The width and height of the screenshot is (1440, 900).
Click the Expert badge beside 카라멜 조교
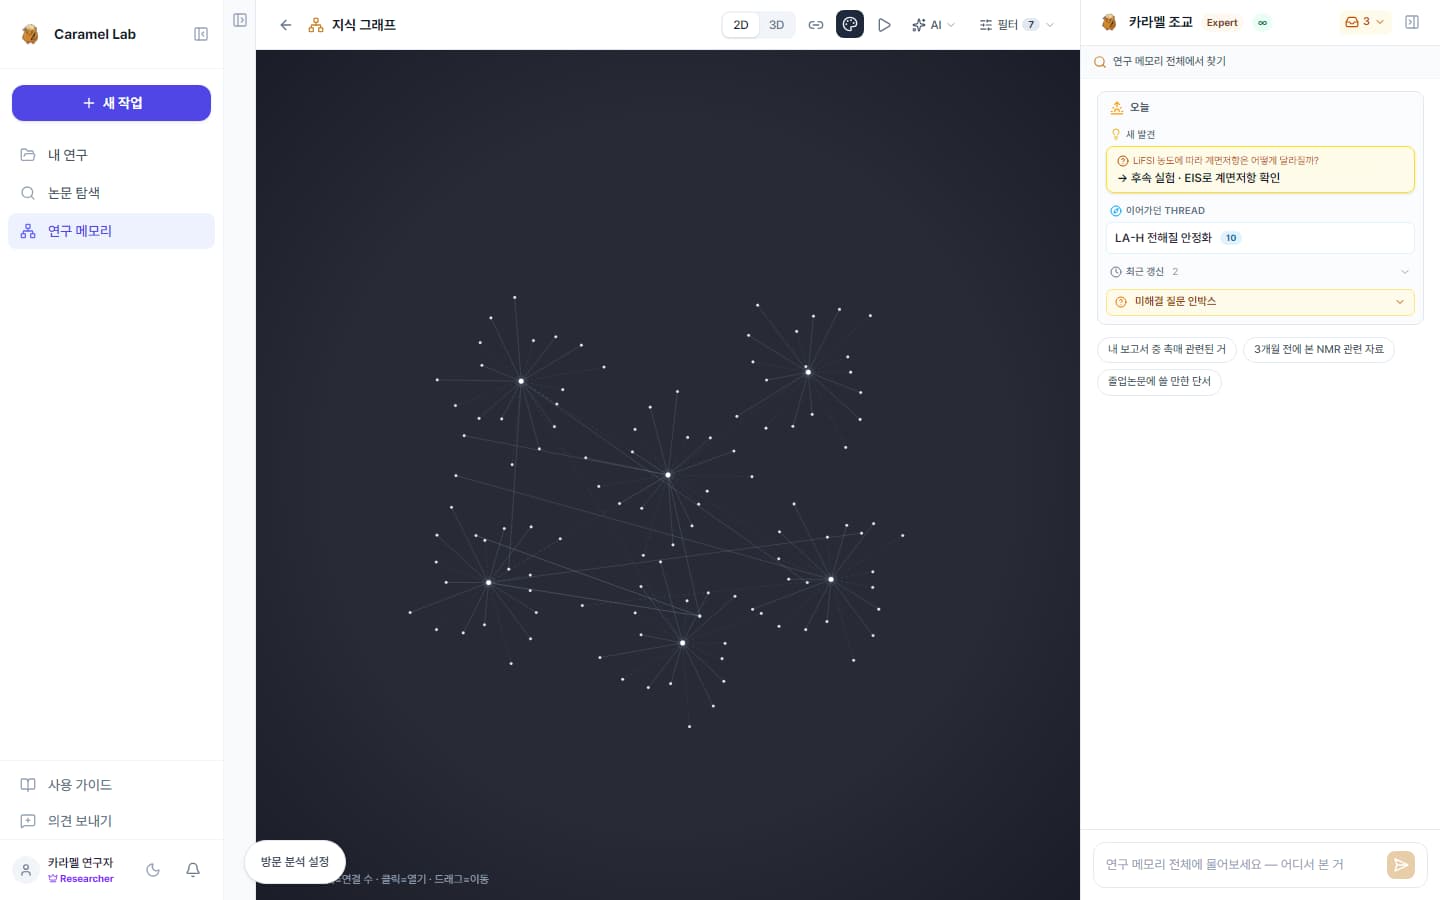click(x=1222, y=23)
